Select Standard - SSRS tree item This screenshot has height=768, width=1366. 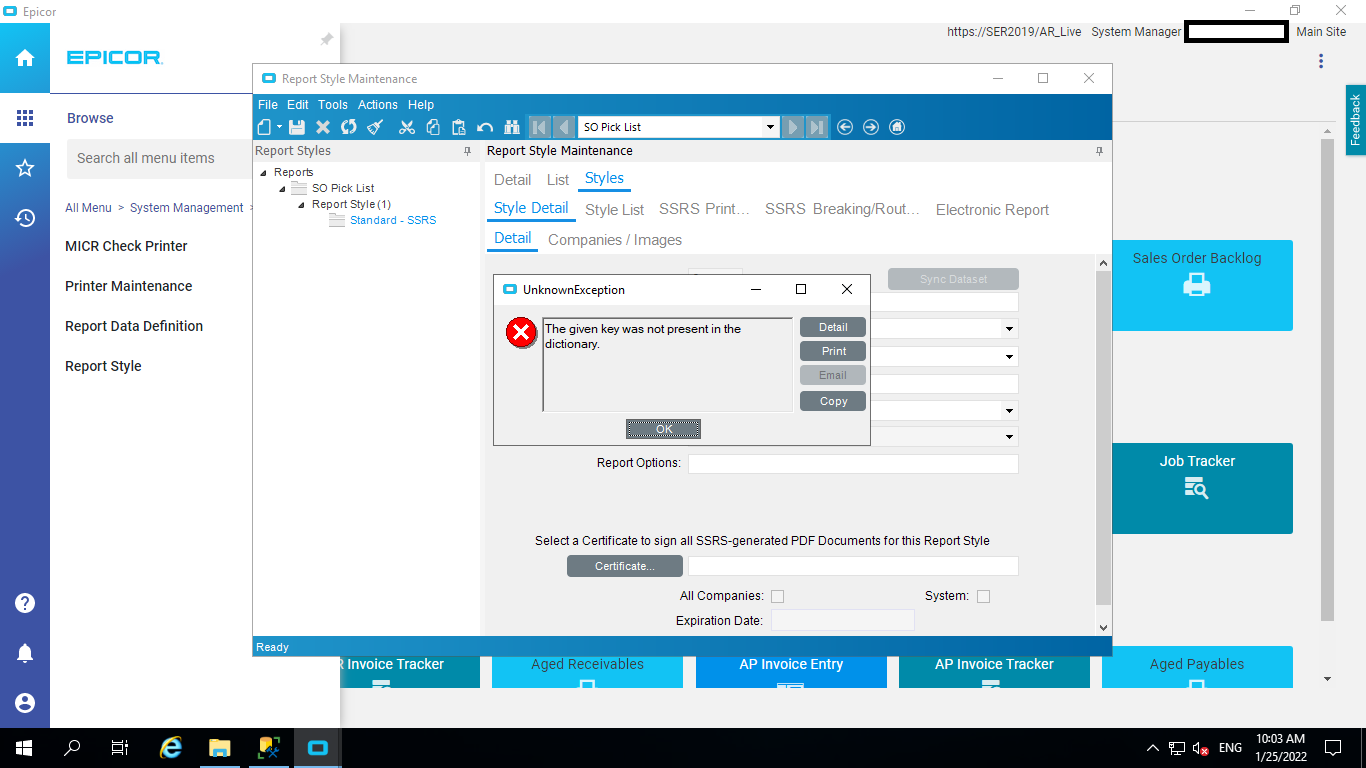coord(393,220)
